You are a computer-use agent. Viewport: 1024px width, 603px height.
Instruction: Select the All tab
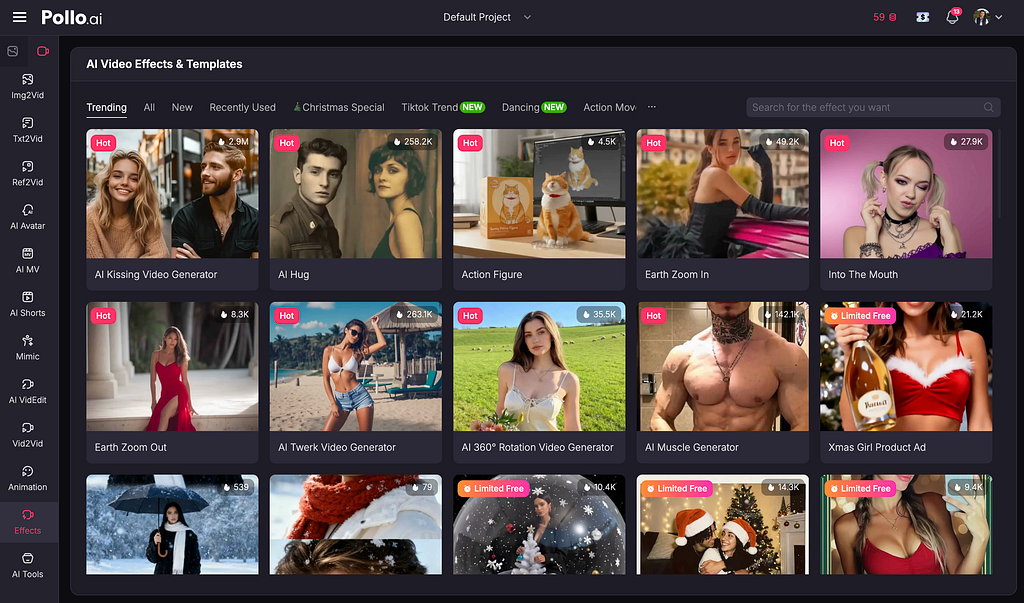click(x=149, y=107)
